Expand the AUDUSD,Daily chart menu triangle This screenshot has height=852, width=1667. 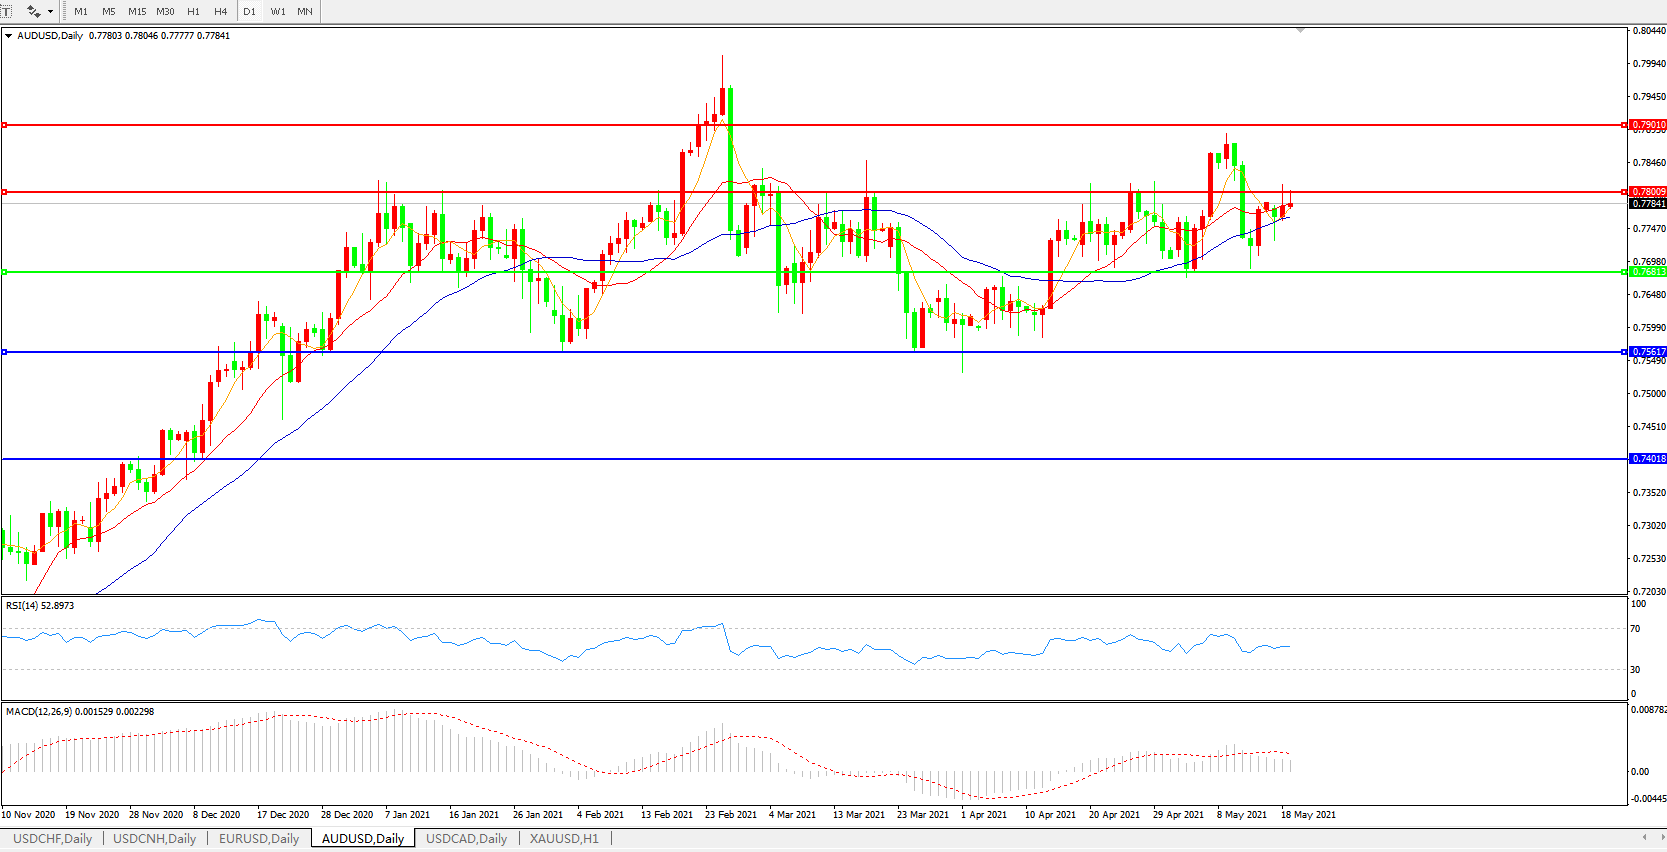[x=9, y=36]
